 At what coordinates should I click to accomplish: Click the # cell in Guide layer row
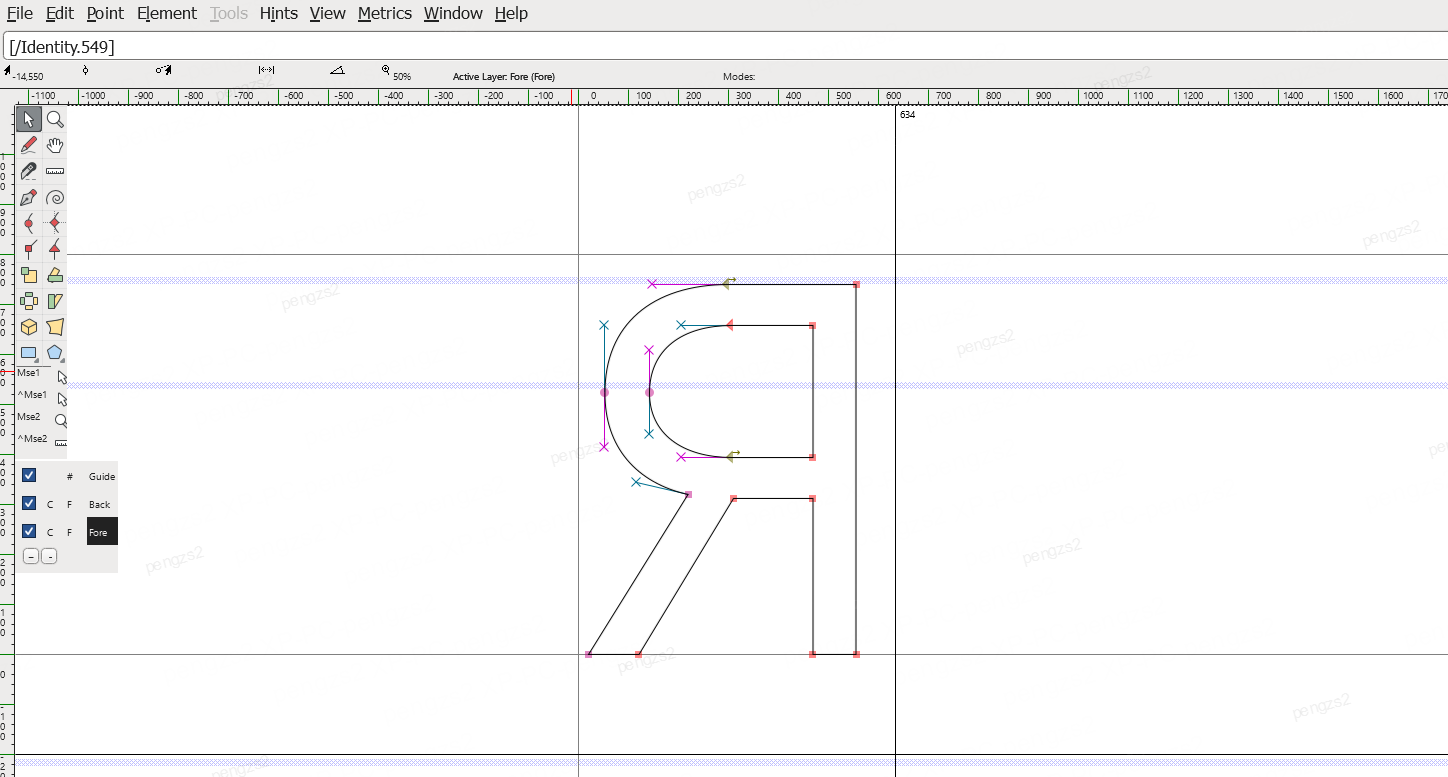70,477
